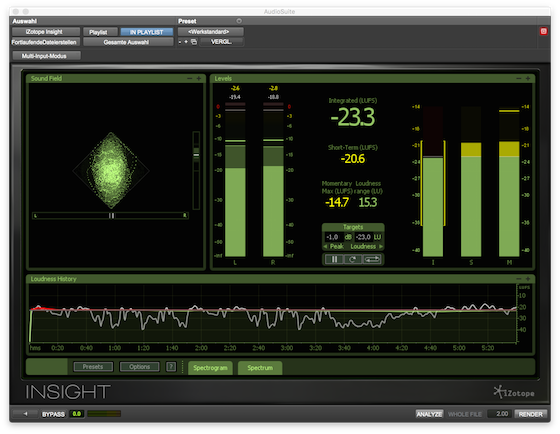560x434 pixels.
Task: Toggle the VERGL. compare button
Action: click(221, 42)
